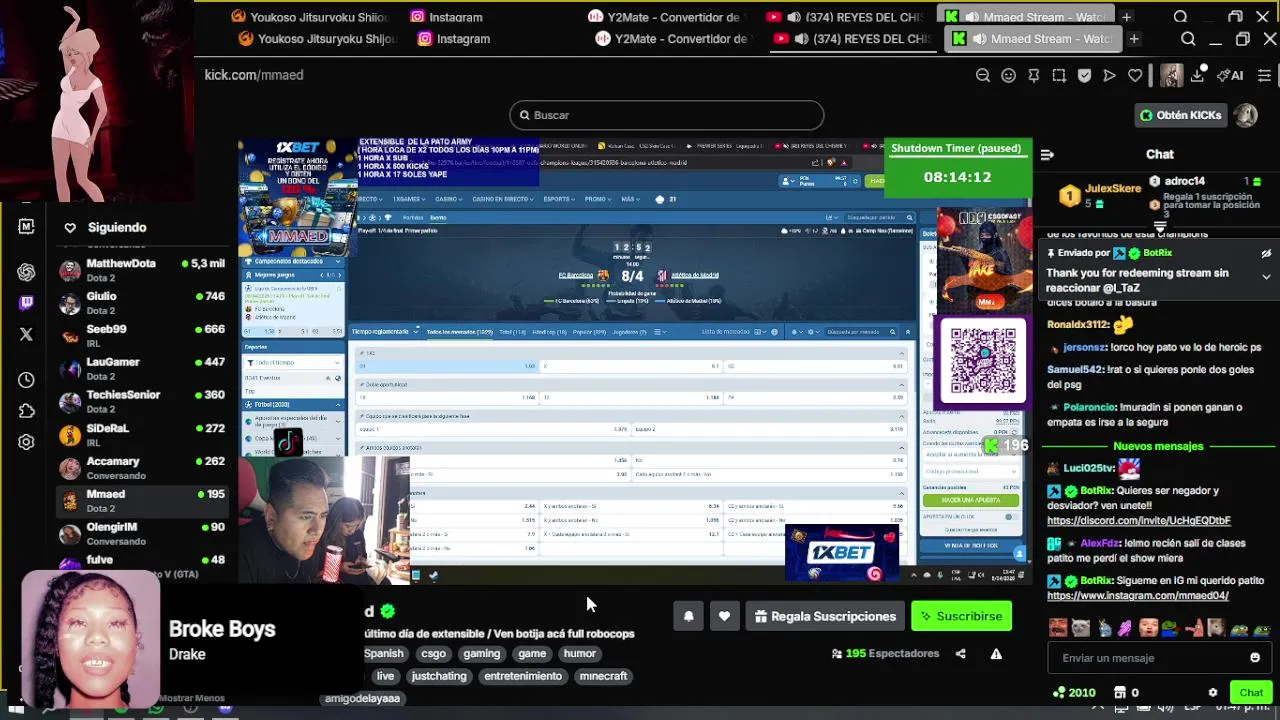The height and width of the screenshot is (720, 1280).
Task: Open the Instagram mmaed04 link in chat
Action: point(1138,595)
